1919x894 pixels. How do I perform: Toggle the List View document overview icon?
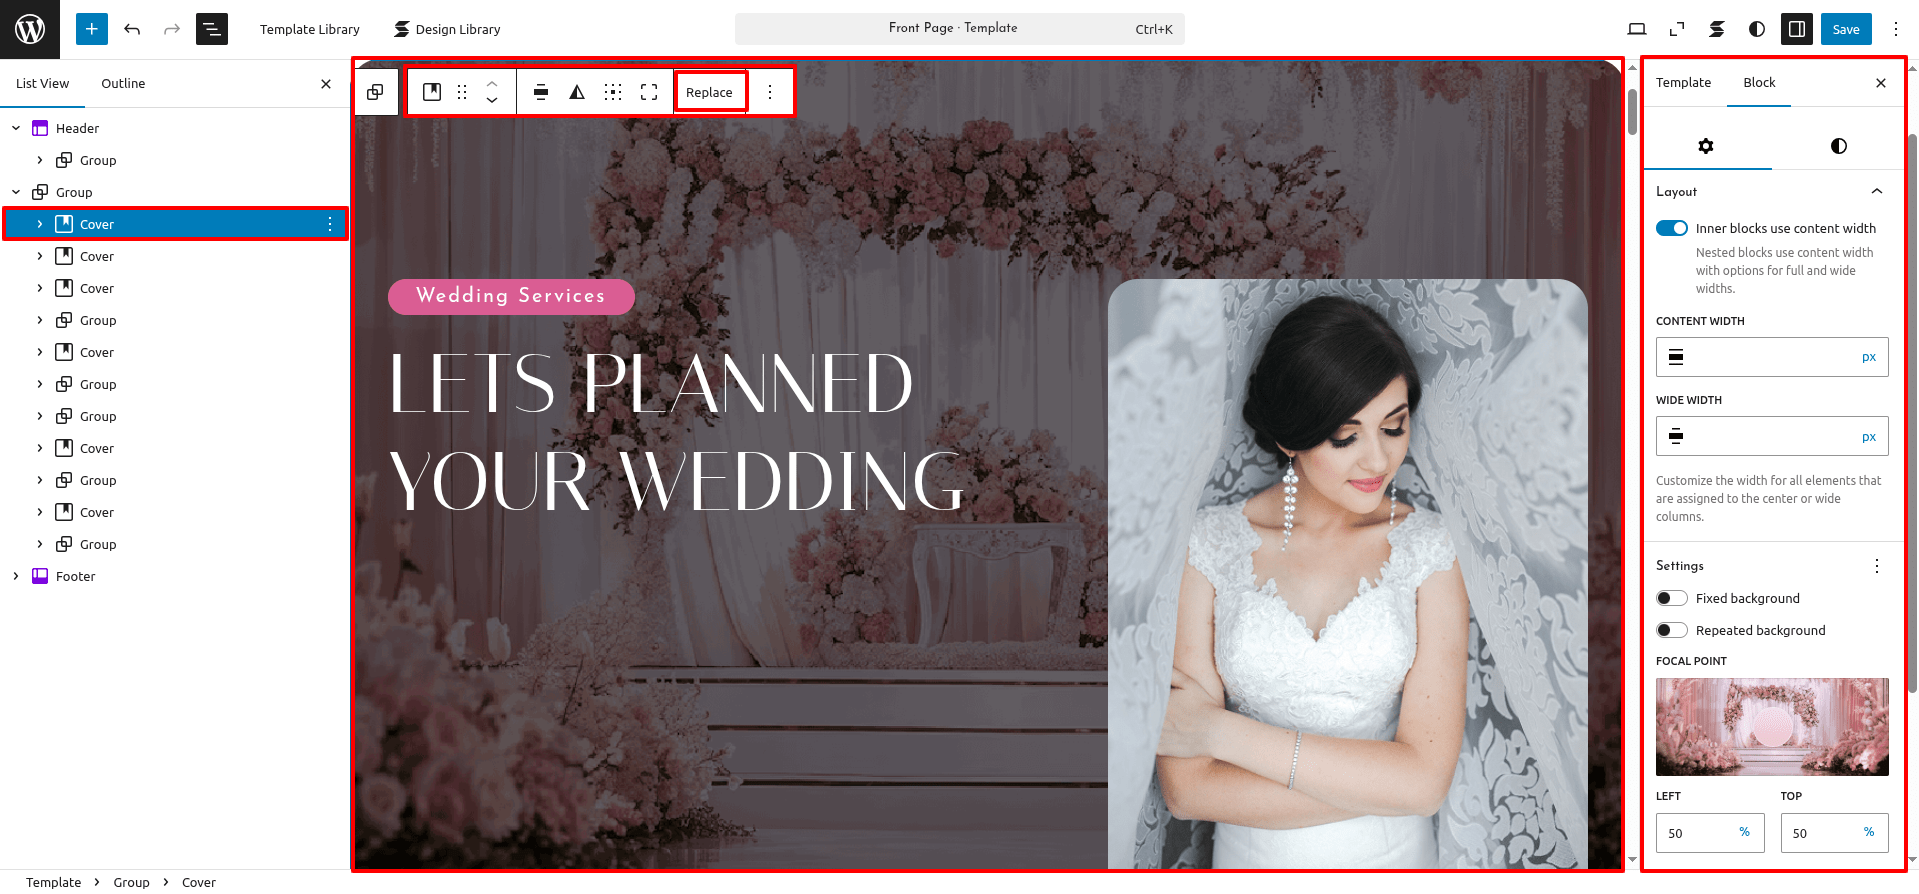212,29
